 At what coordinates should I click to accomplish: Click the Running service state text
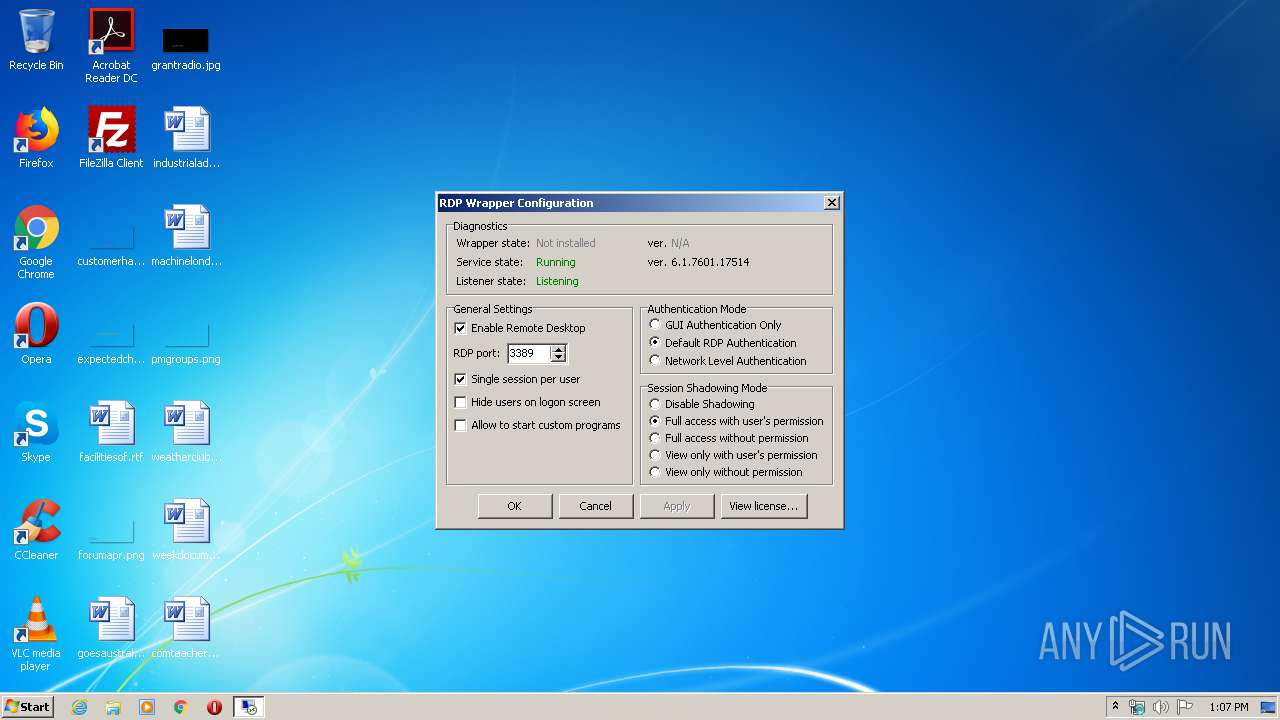point(555,262)
